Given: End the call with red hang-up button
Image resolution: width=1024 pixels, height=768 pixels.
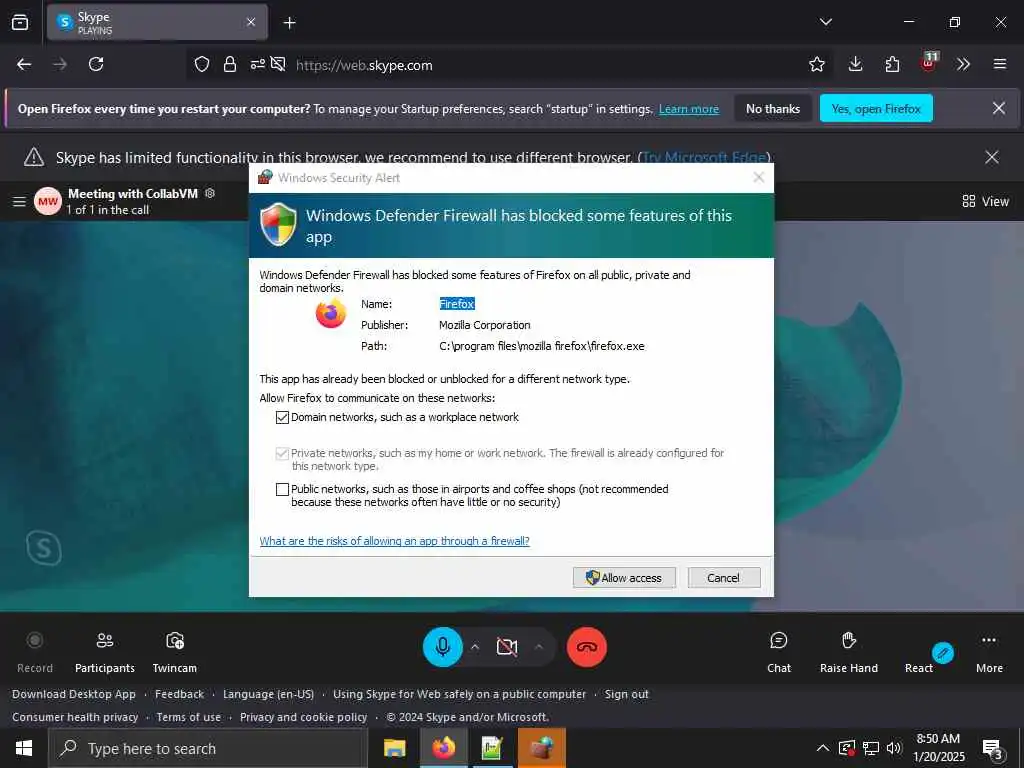Looking at the screenshot, I should click(x=586, y=647).
